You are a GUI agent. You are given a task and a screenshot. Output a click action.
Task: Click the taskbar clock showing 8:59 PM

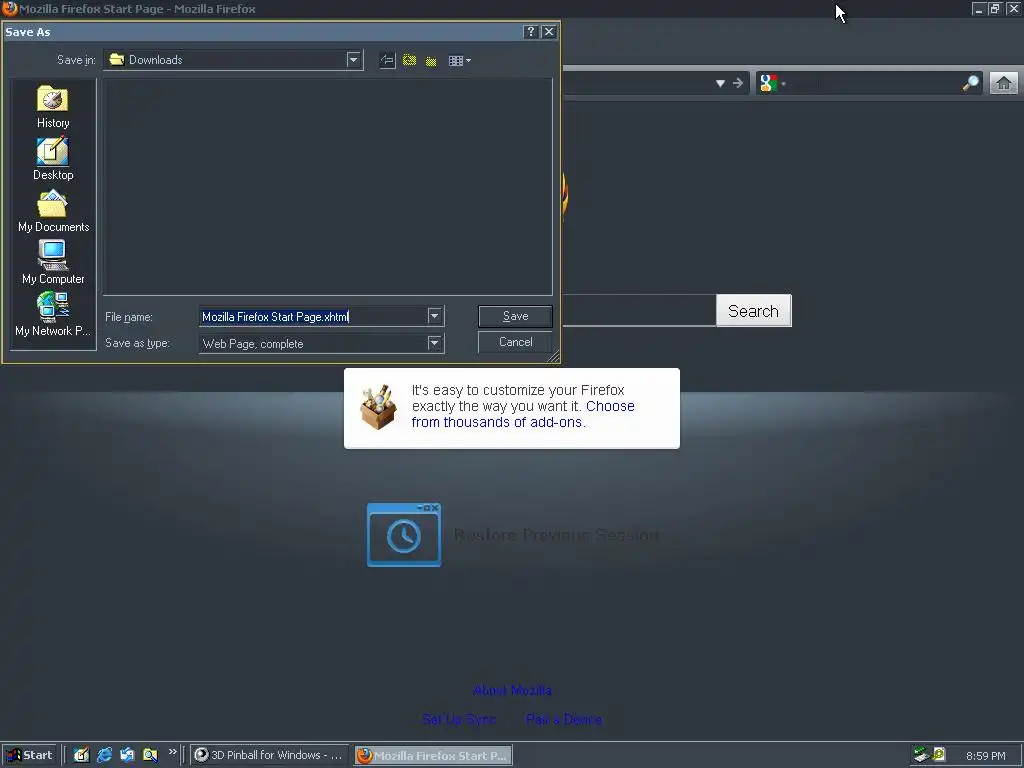tap(985, 756)
